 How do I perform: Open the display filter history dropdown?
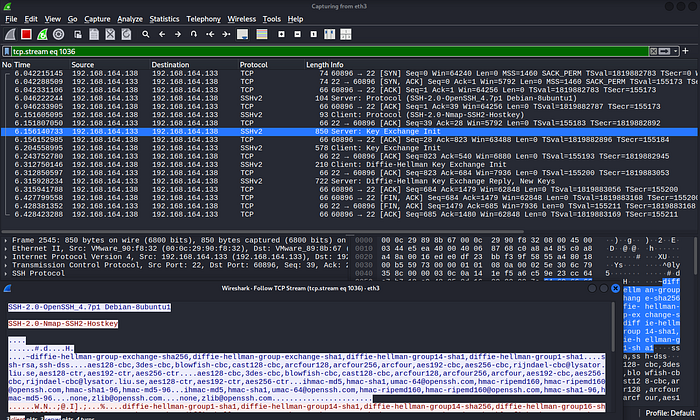pyautogui.click(x=675, y=51)
